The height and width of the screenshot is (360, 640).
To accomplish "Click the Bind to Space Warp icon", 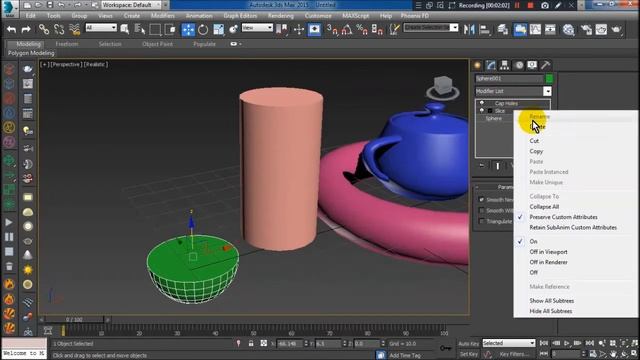I will (74, 29).
